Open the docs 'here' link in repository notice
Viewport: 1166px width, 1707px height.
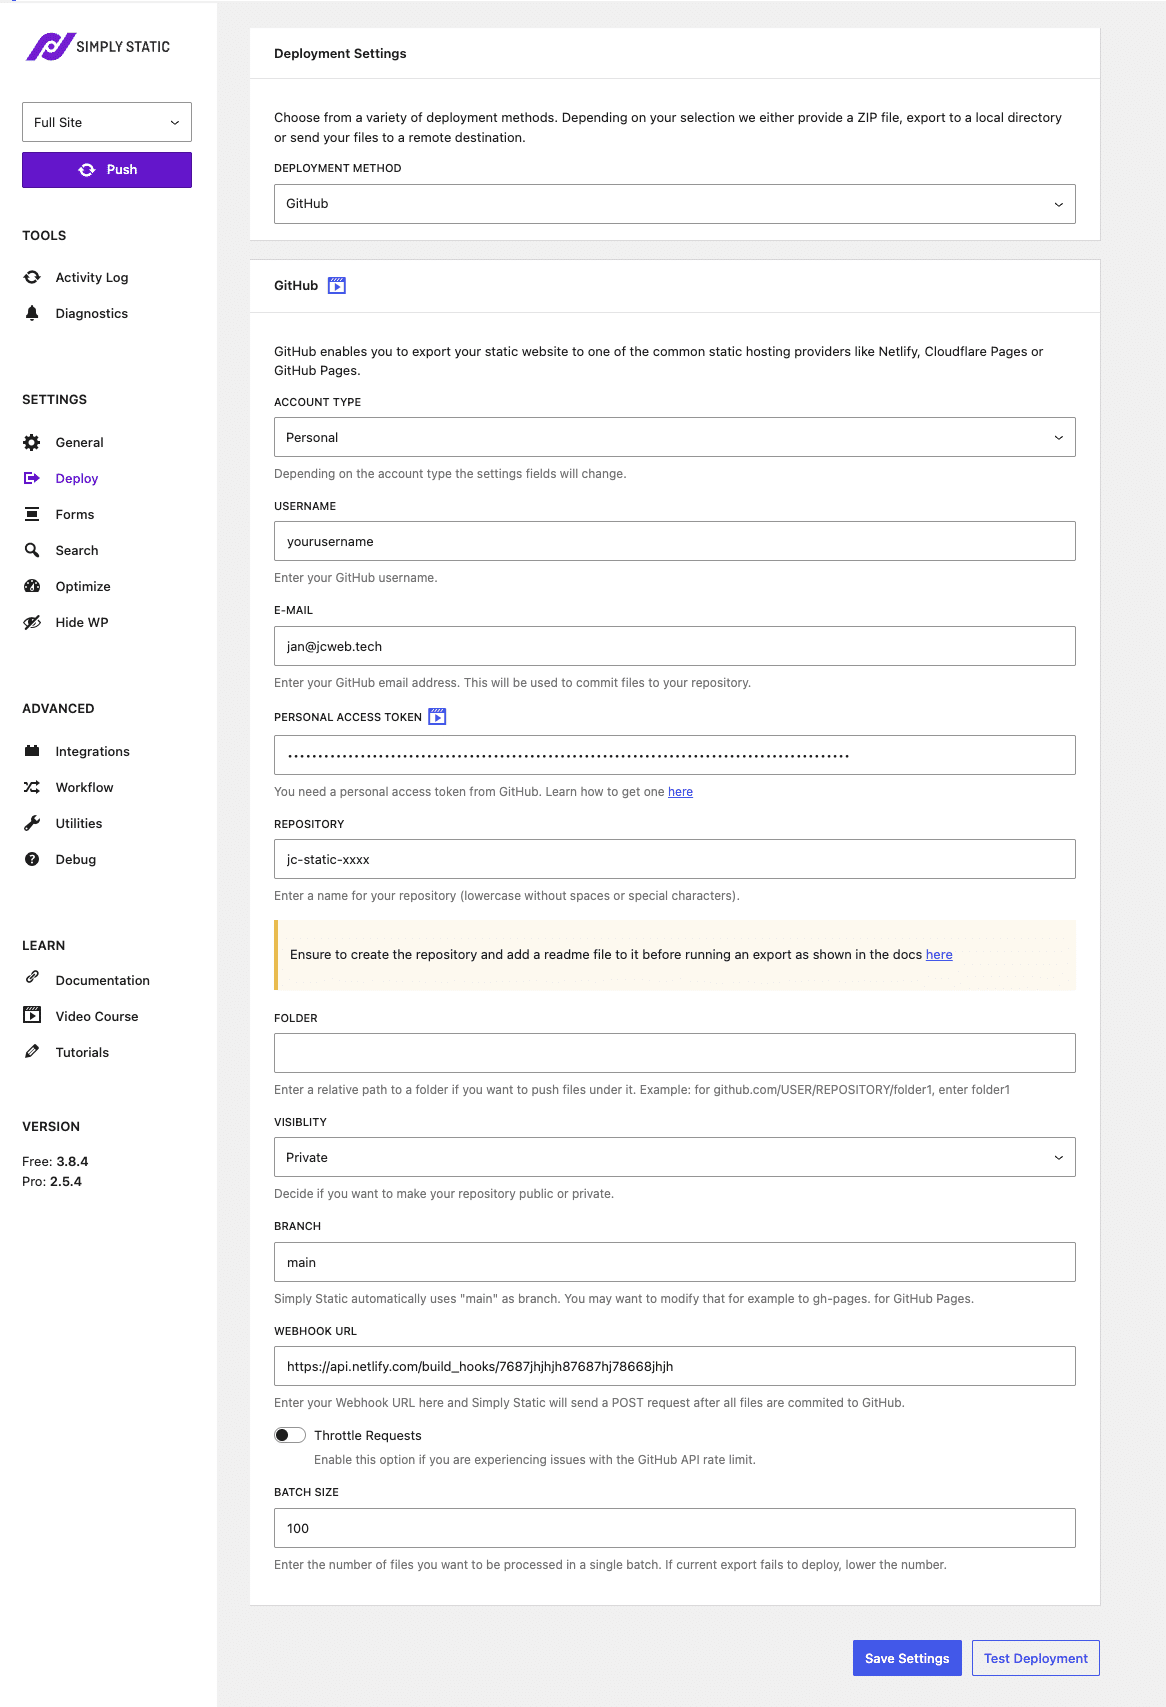[x=939, y=955]
